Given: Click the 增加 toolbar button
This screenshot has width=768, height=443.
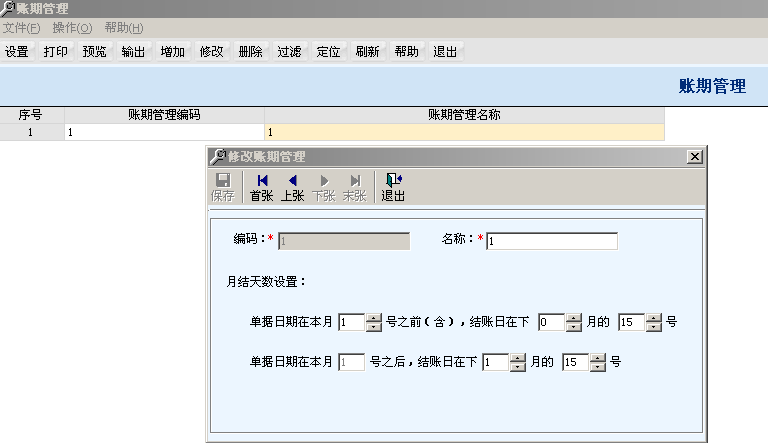Looking at the screenshot, I should point(172,51).
